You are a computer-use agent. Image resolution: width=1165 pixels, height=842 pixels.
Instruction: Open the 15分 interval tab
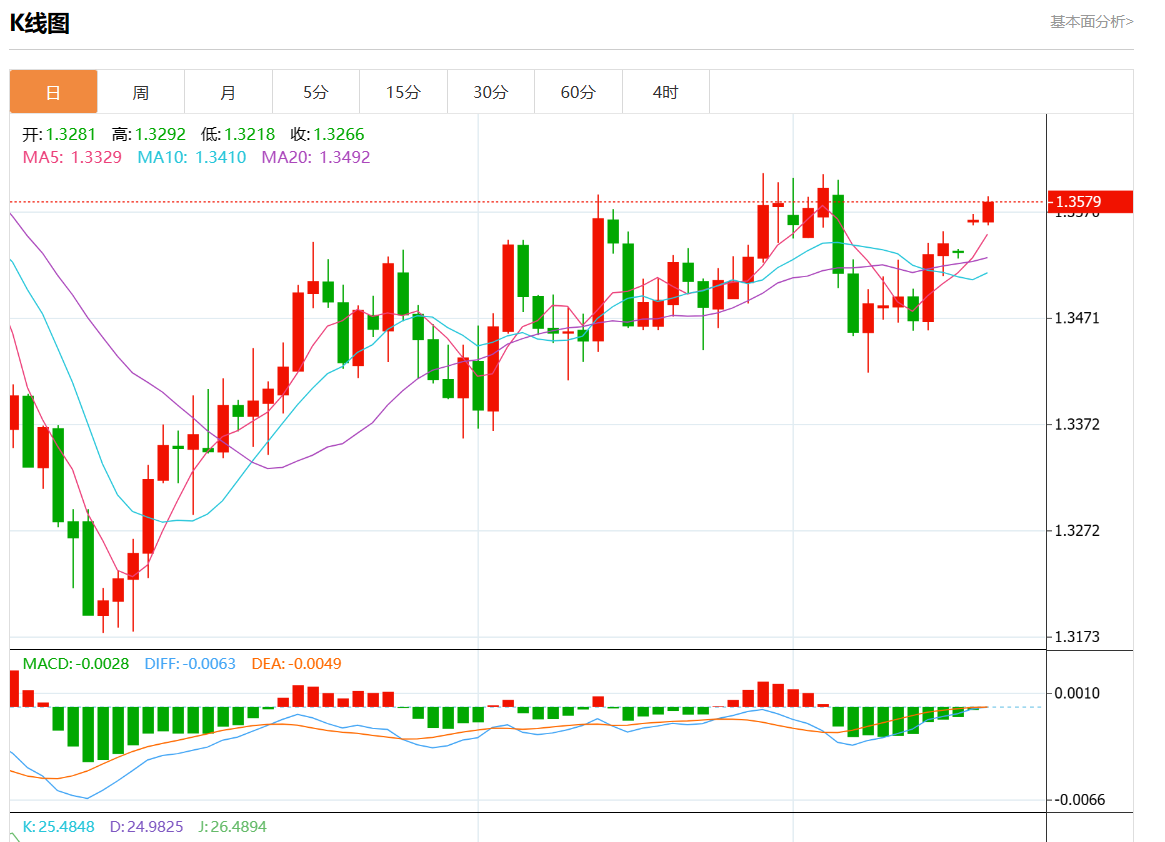(x=403, y=92)
